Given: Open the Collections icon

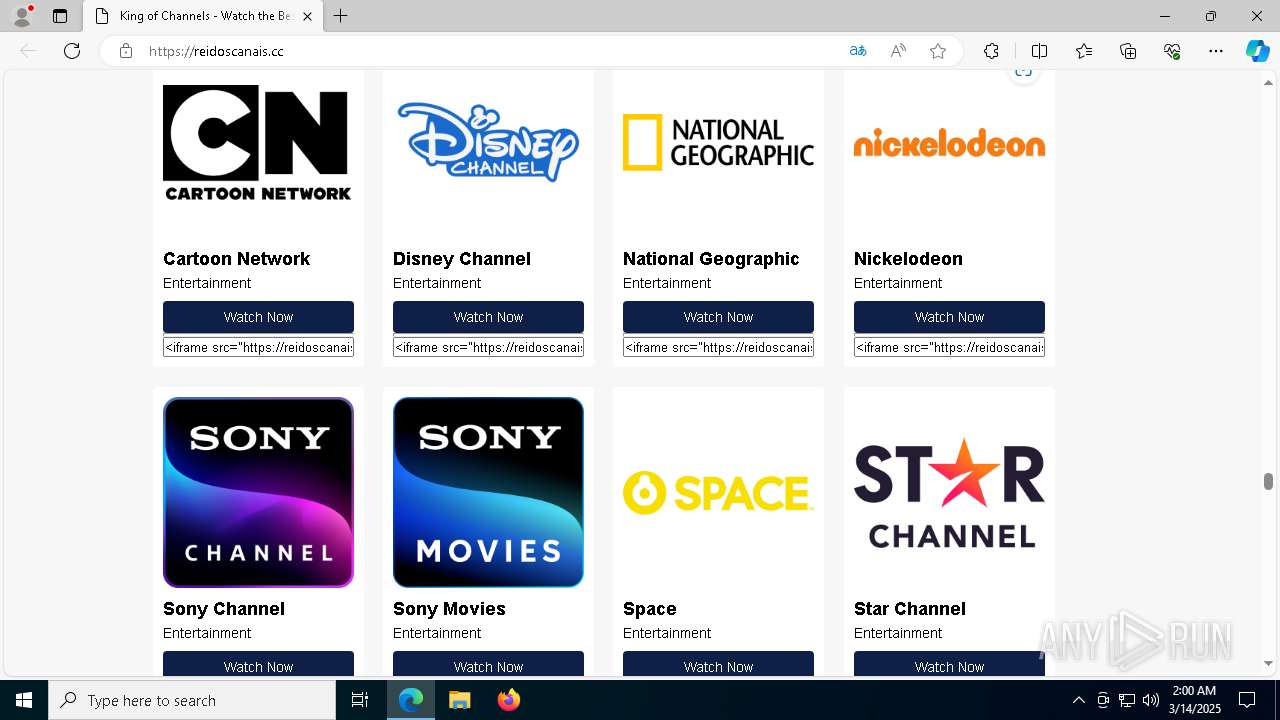Looking at the screenshot, I should coord(1128,51).
